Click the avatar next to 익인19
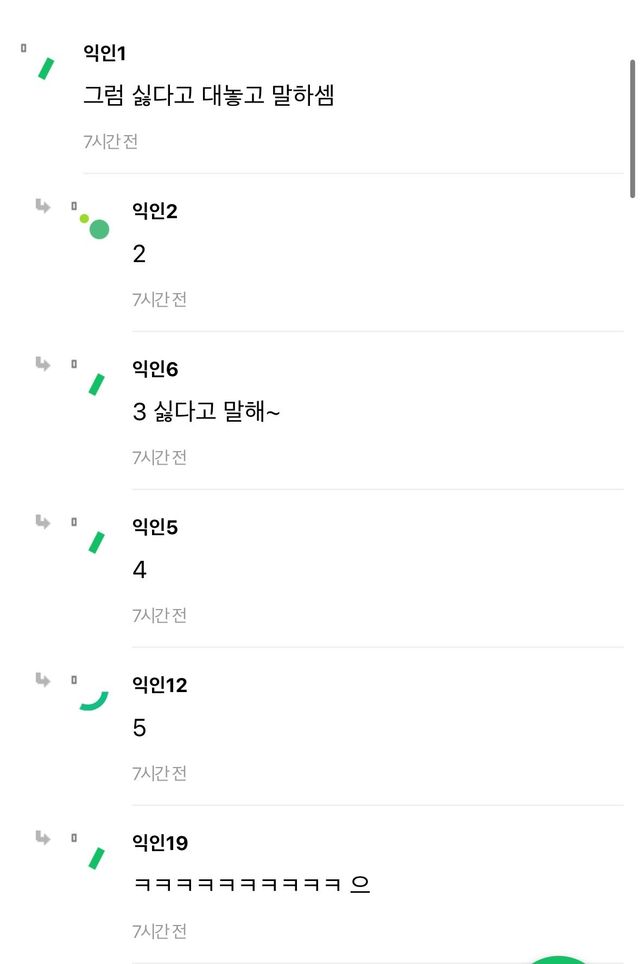The width and height of the screenshot is (640, 964). pos(97,858)
